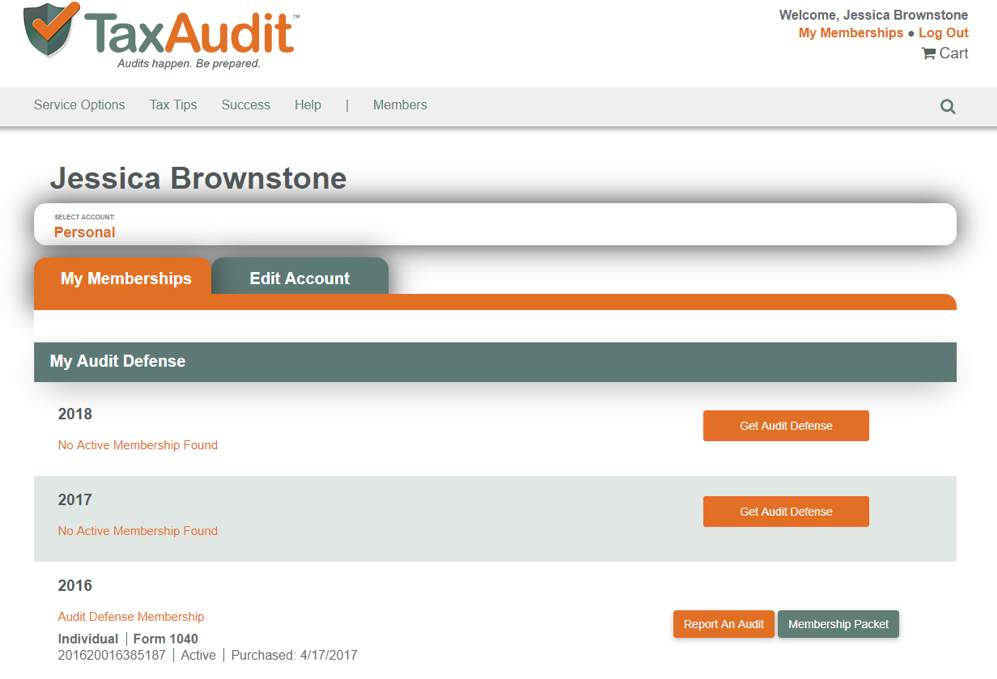Open the Members menu item

coord(400,105)
